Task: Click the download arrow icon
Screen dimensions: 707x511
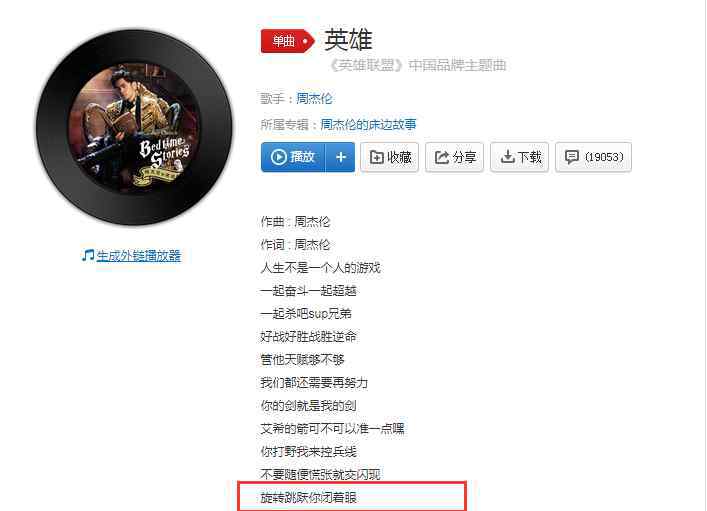Action: [508, 157]
